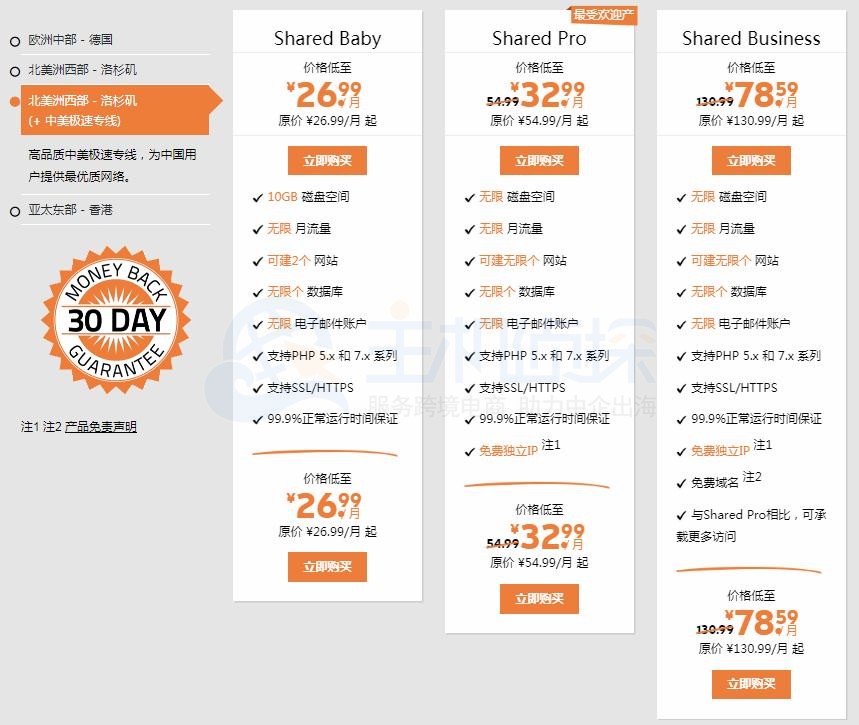Screen dimensions: 859x725
Task: Click the checkmark beside 10GB磁盘空间
Action: (x=259, y=197)
